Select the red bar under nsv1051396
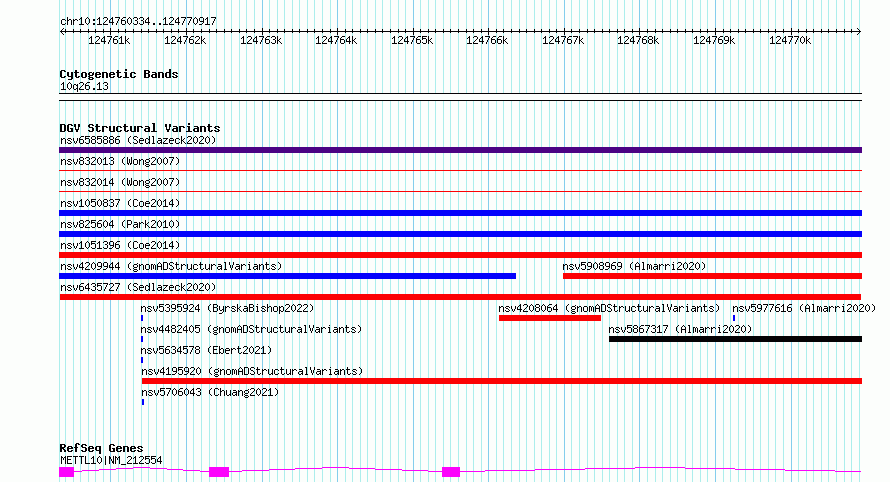 tap(460, 255)
